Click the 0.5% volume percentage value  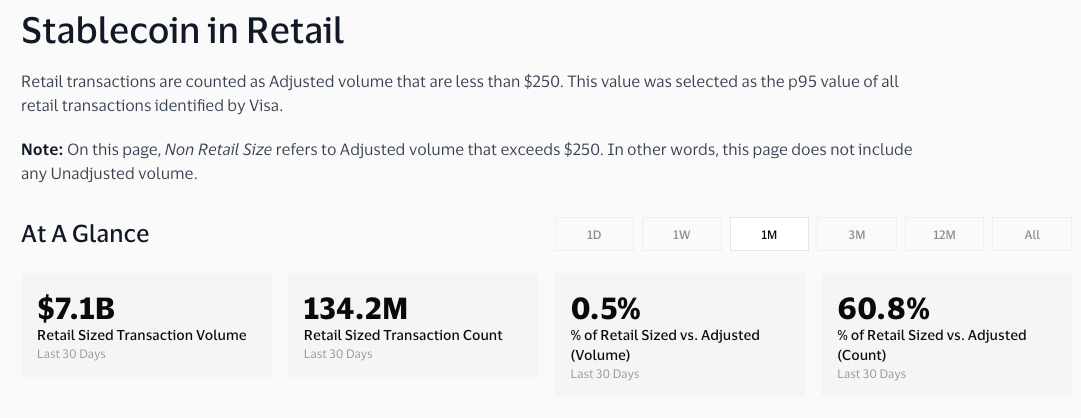click(605, 307)
